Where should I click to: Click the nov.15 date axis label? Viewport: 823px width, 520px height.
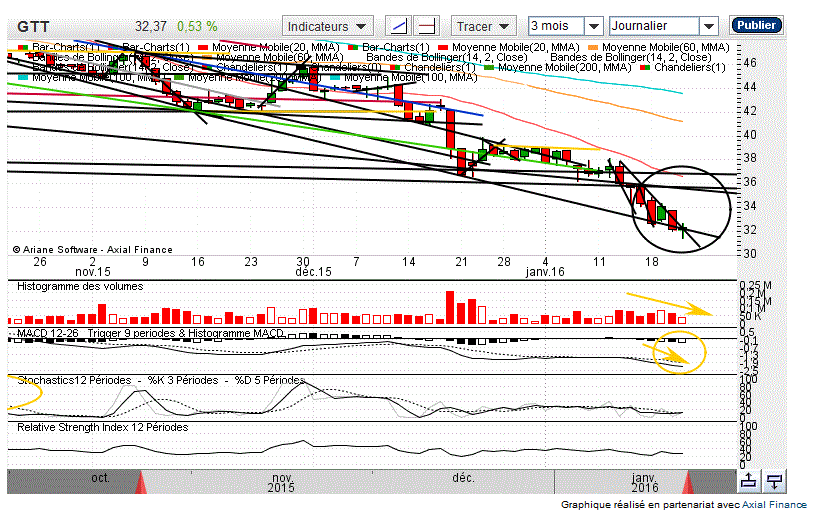93,272
